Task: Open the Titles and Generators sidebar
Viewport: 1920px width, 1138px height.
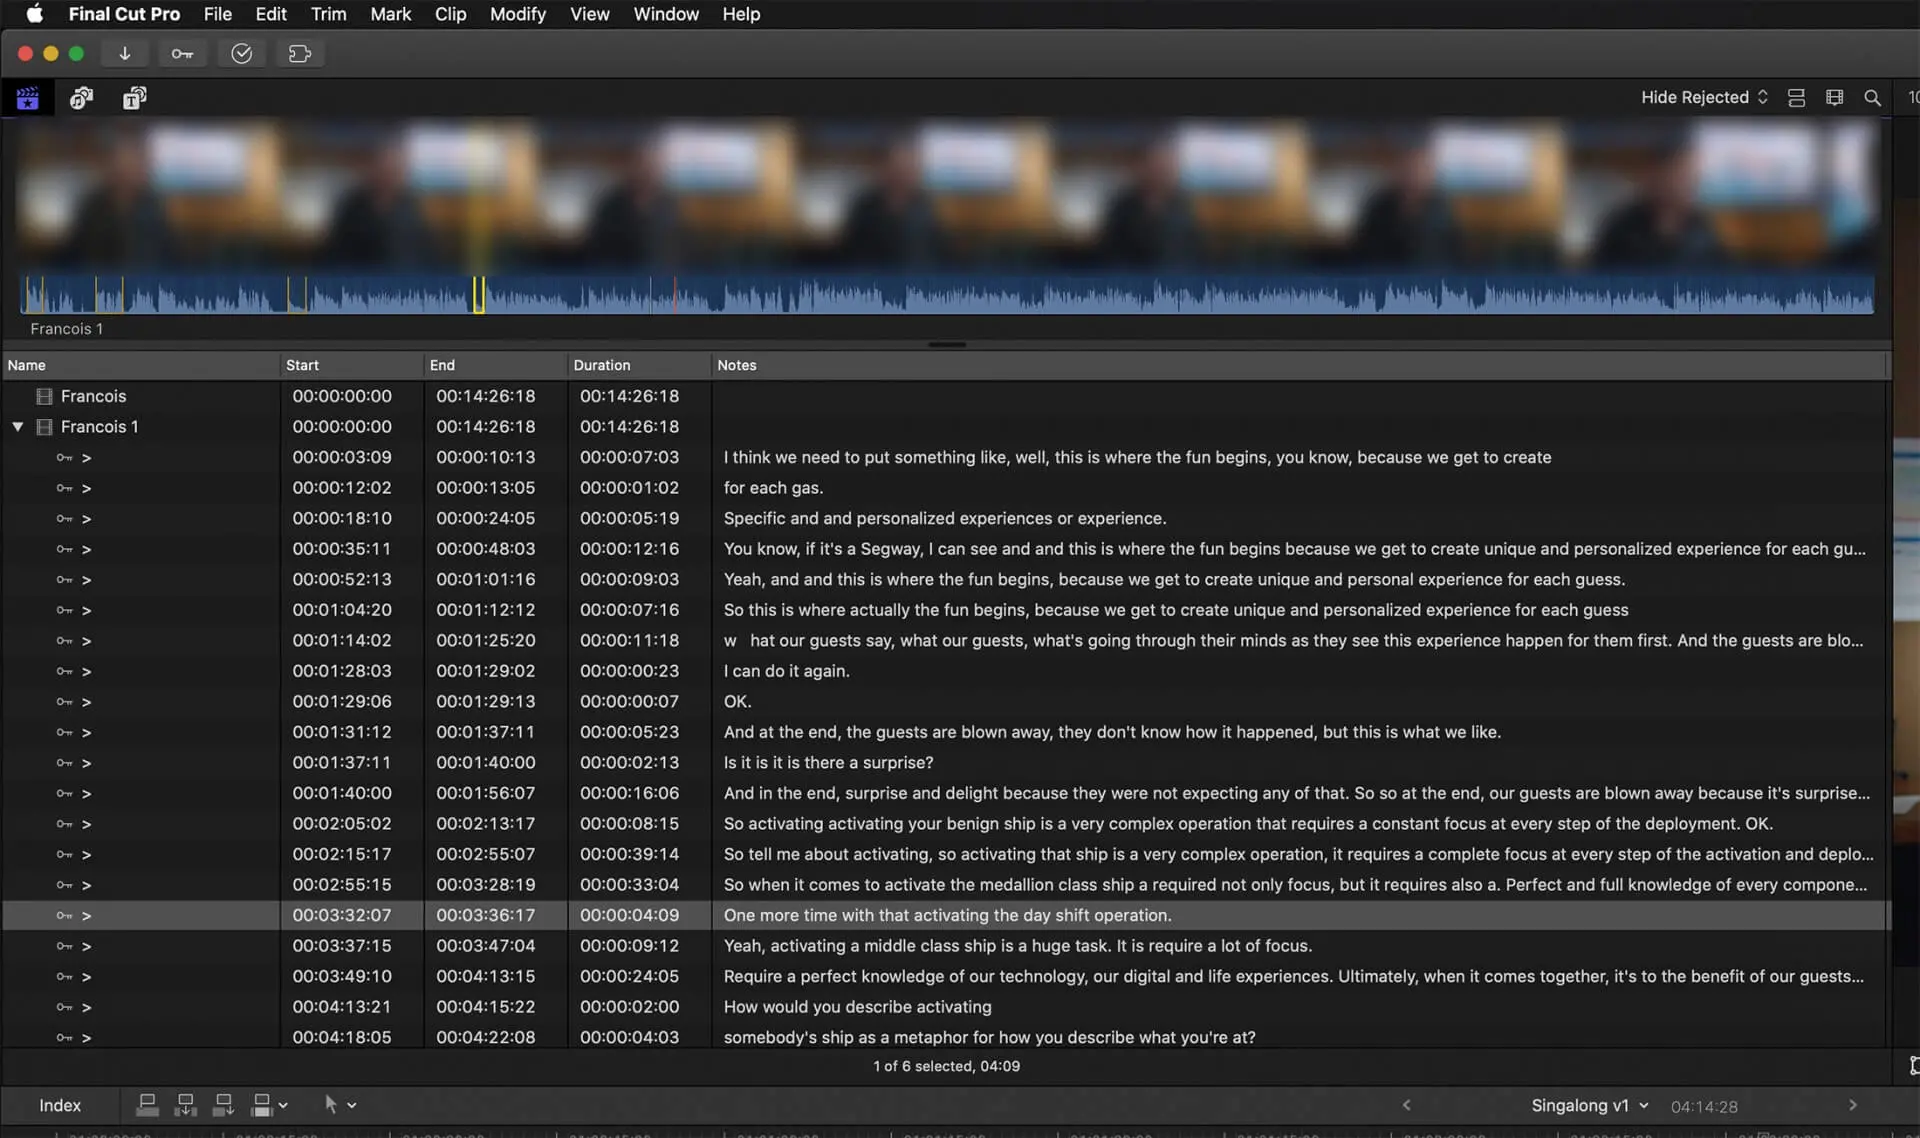Action: click(134, 98)
